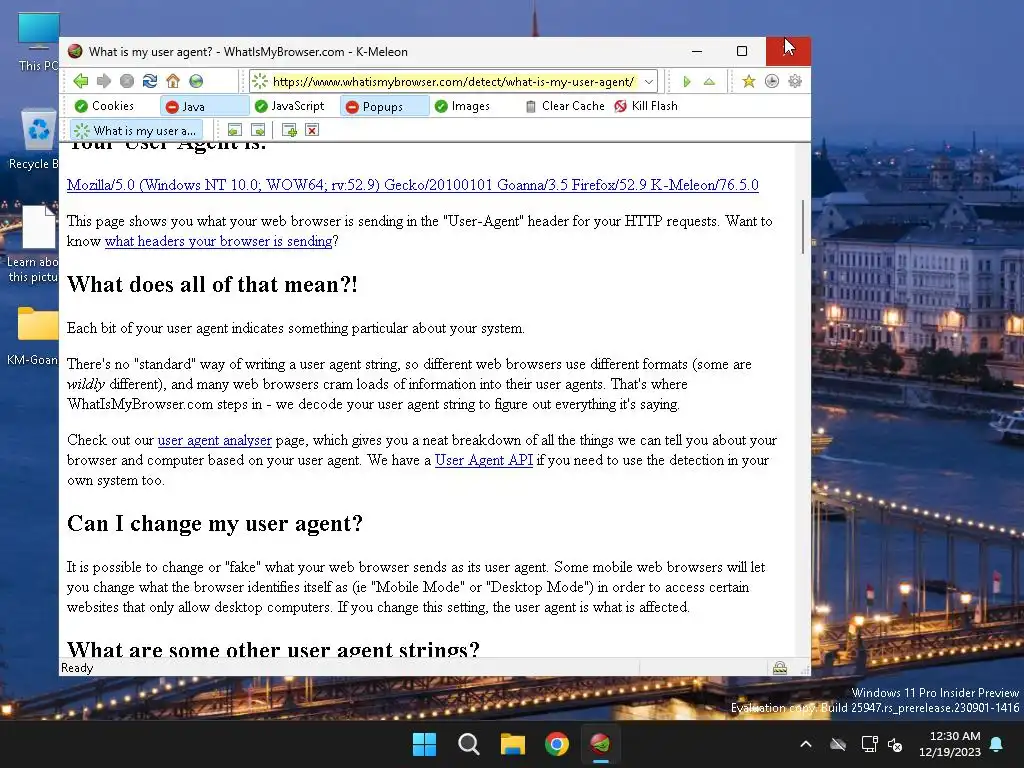The height and width of the screenshot is (768, 1024).
Task: Toggle Images loading
Action: [x=462, y=106]
